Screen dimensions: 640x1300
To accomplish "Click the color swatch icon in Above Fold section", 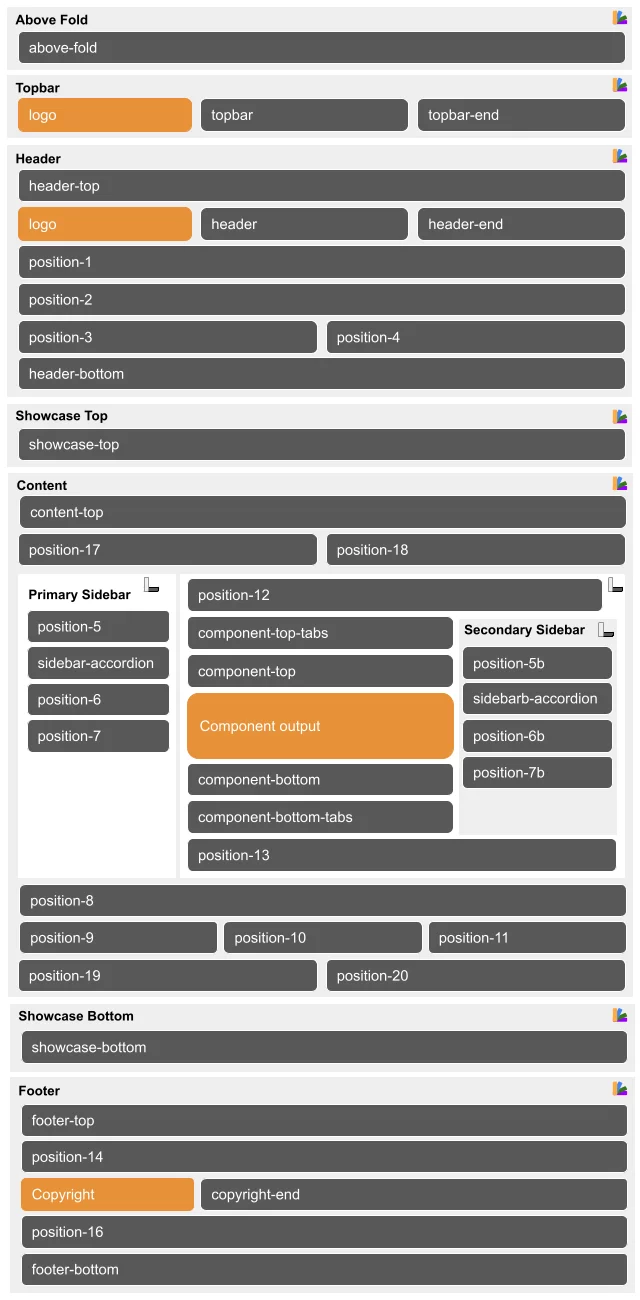I will click(x=620, y=18).
